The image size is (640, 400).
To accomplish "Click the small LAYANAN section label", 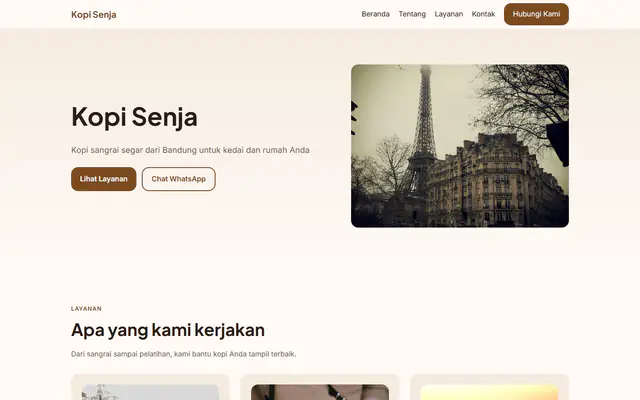I will click(x=86, y=309).
